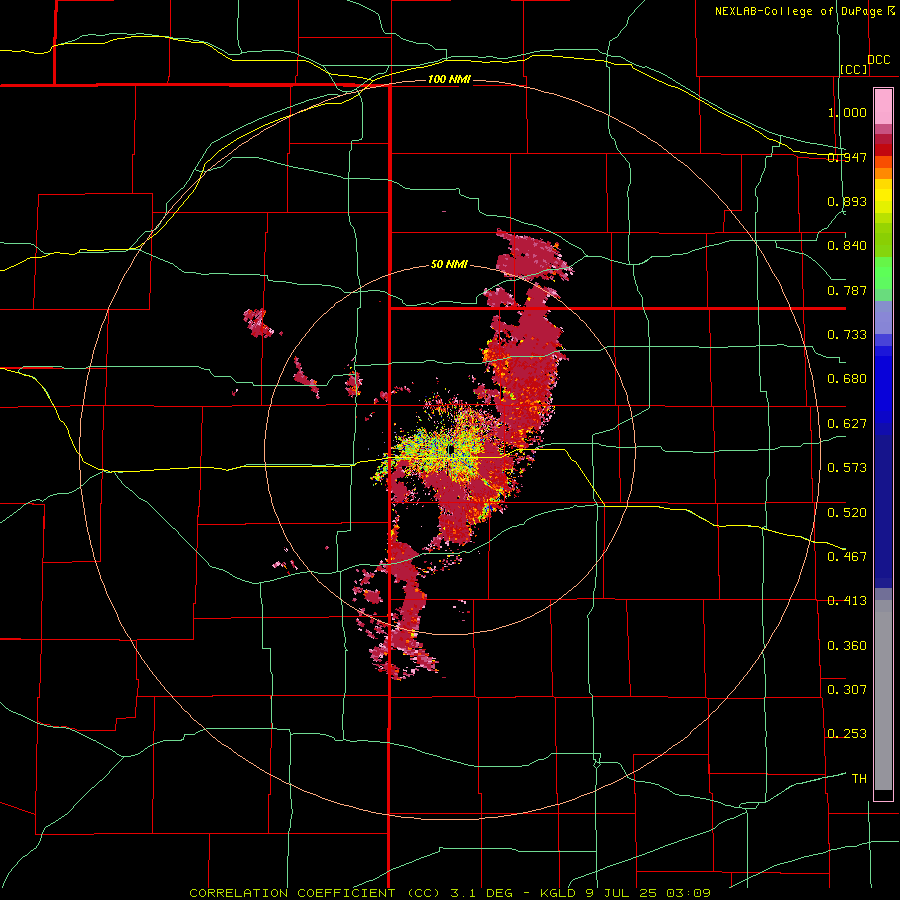Image resolution: width=900 pixels, height=900 pixels.
Task: Select the 0.413 scale label
Action: [x=847, y=601]
